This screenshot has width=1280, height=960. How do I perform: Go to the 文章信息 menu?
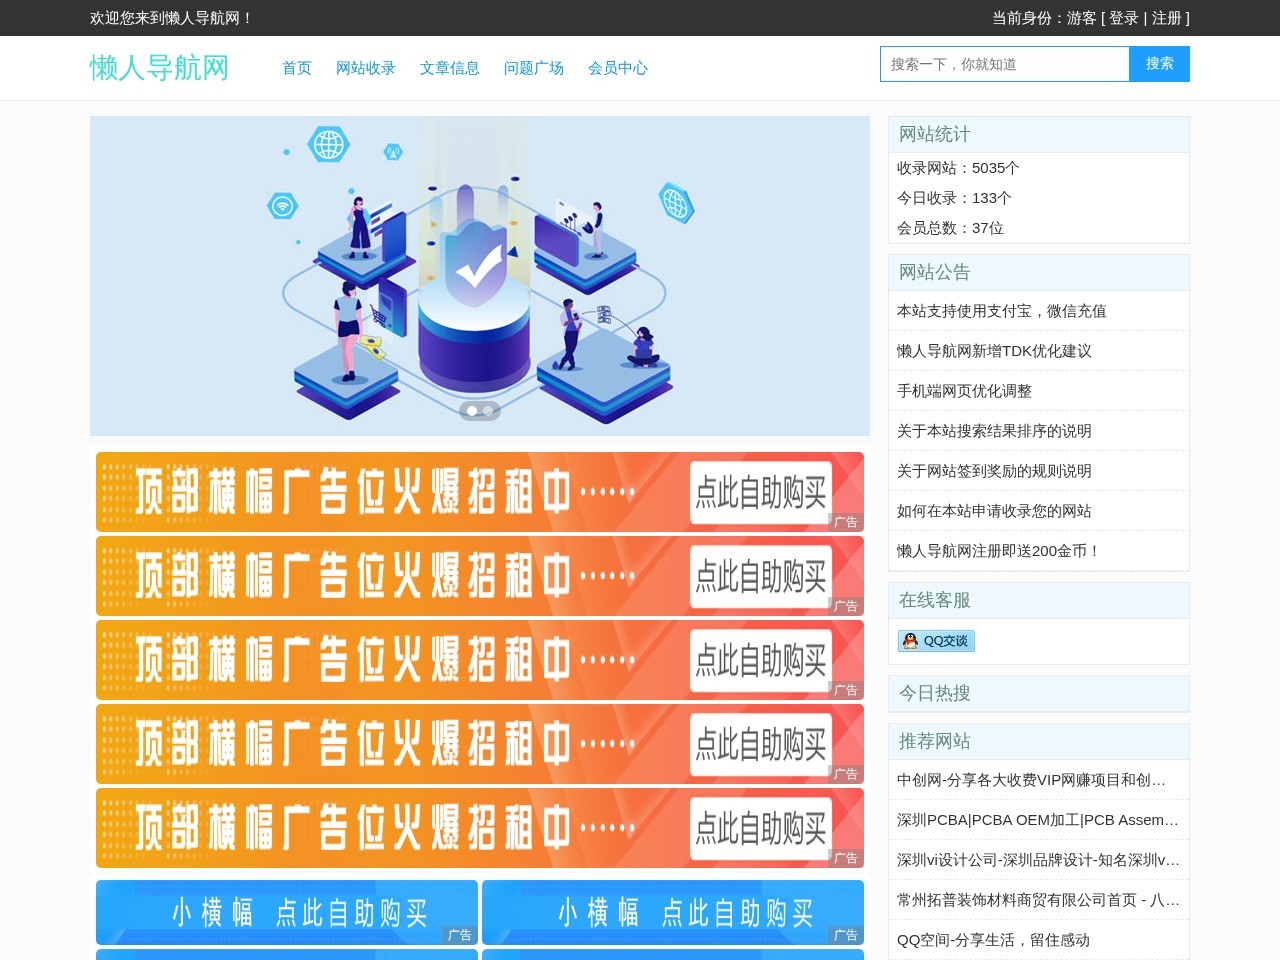450,68
